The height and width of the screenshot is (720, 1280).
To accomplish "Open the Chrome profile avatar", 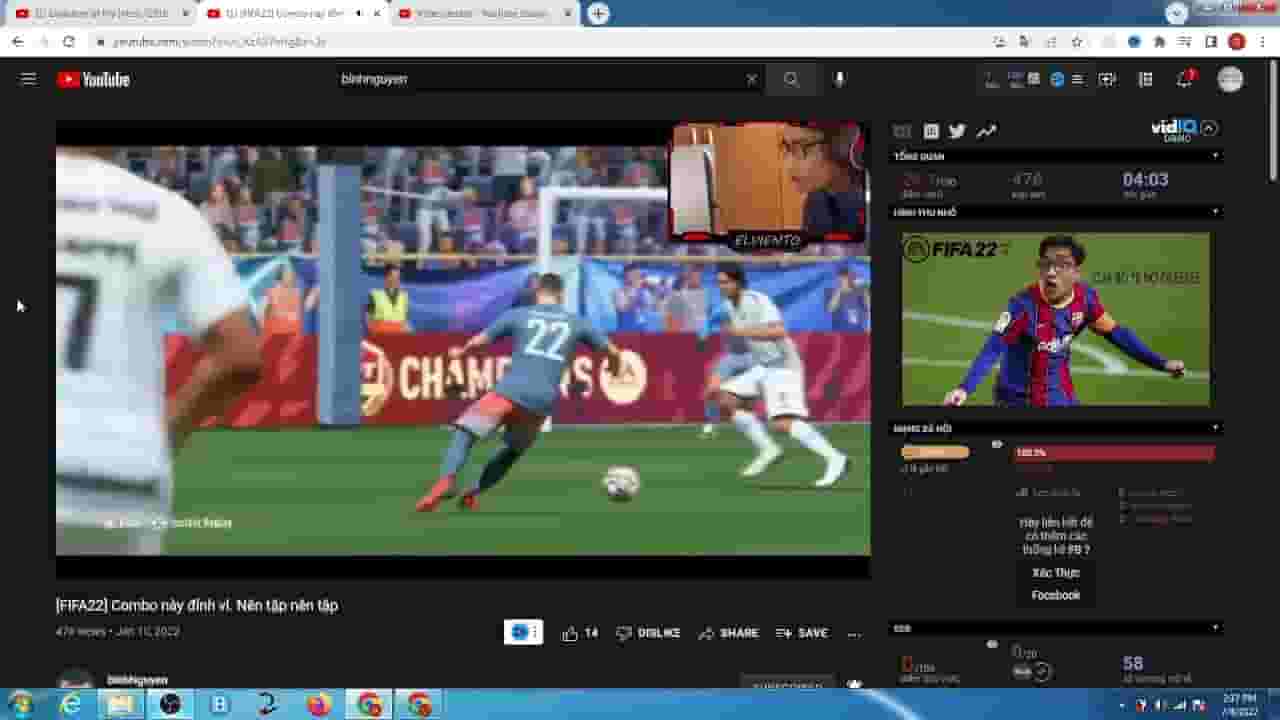I will click(1237, 42).
